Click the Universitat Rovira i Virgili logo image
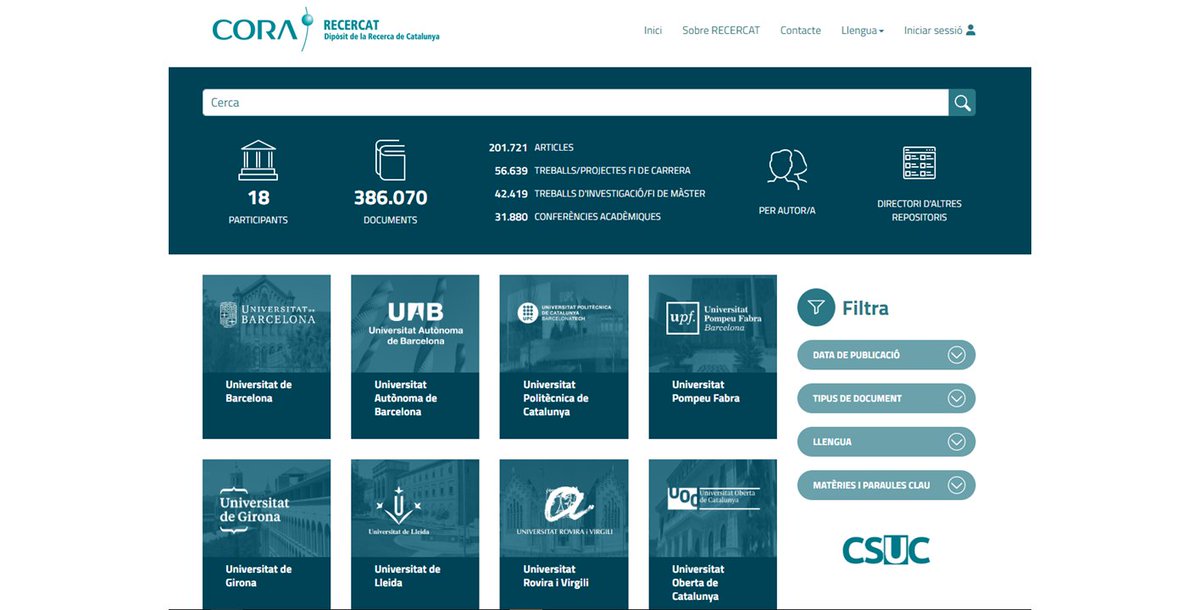1200x610 pixels. pos(564,508)
